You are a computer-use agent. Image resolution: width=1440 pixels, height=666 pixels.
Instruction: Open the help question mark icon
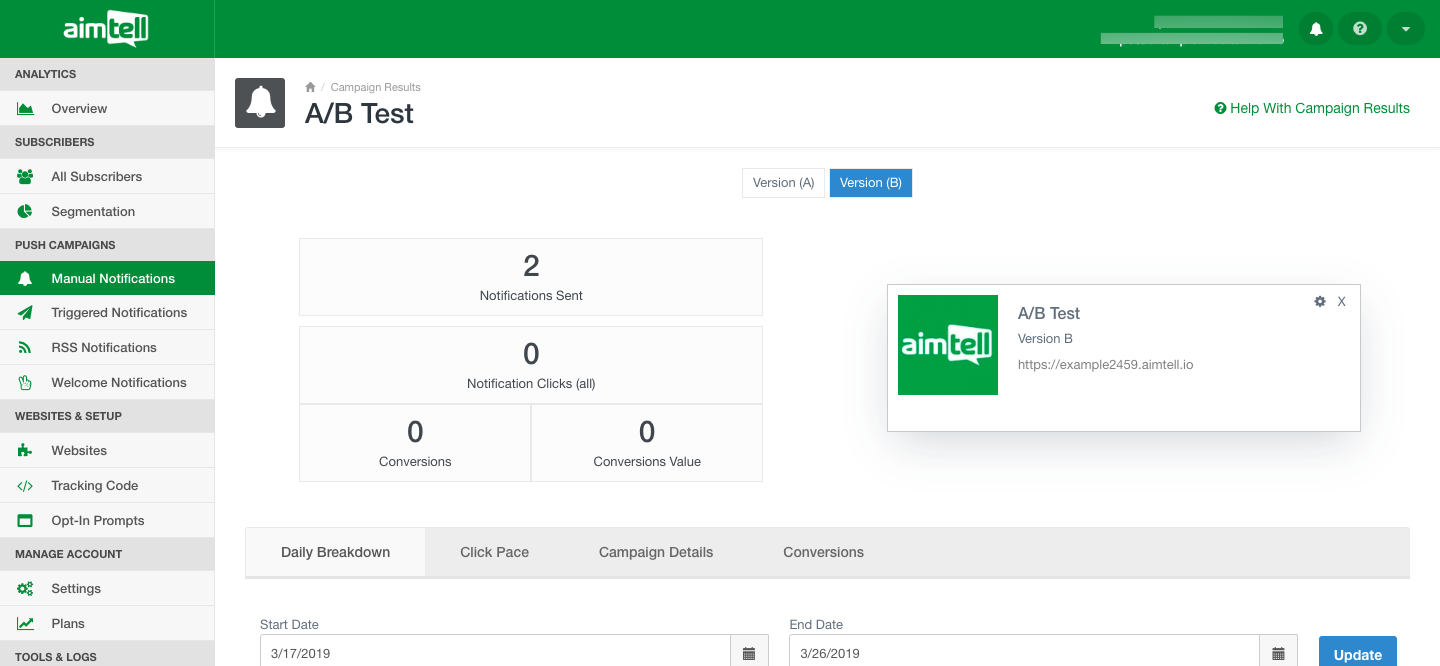pos(1360,29)
